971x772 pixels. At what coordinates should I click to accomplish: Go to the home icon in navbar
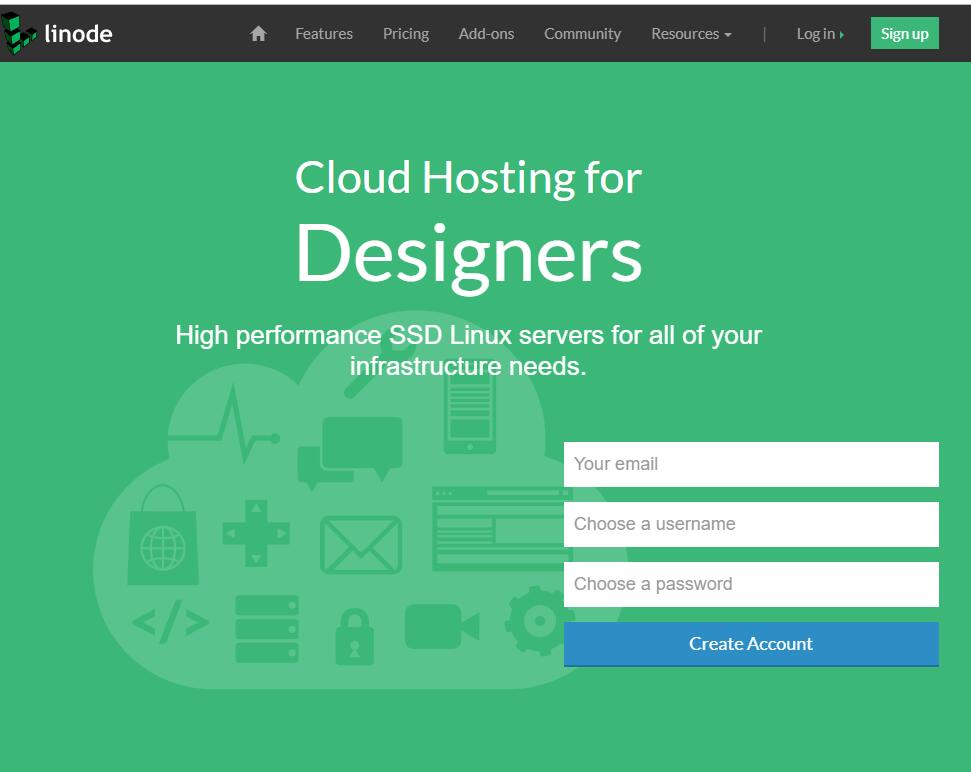pos(258,34)
